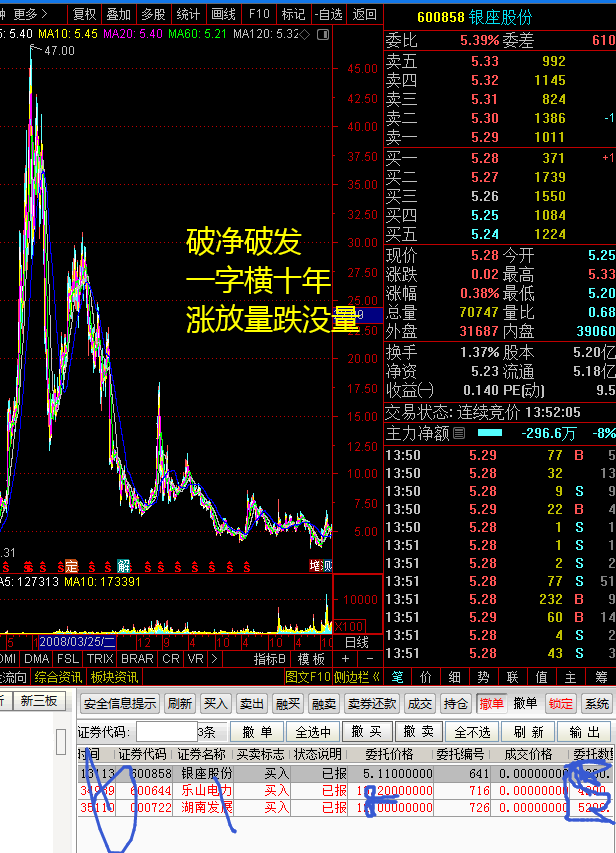Click the 定 marker under the chart
The image size is (616, 853).
[x=71, y=566]
